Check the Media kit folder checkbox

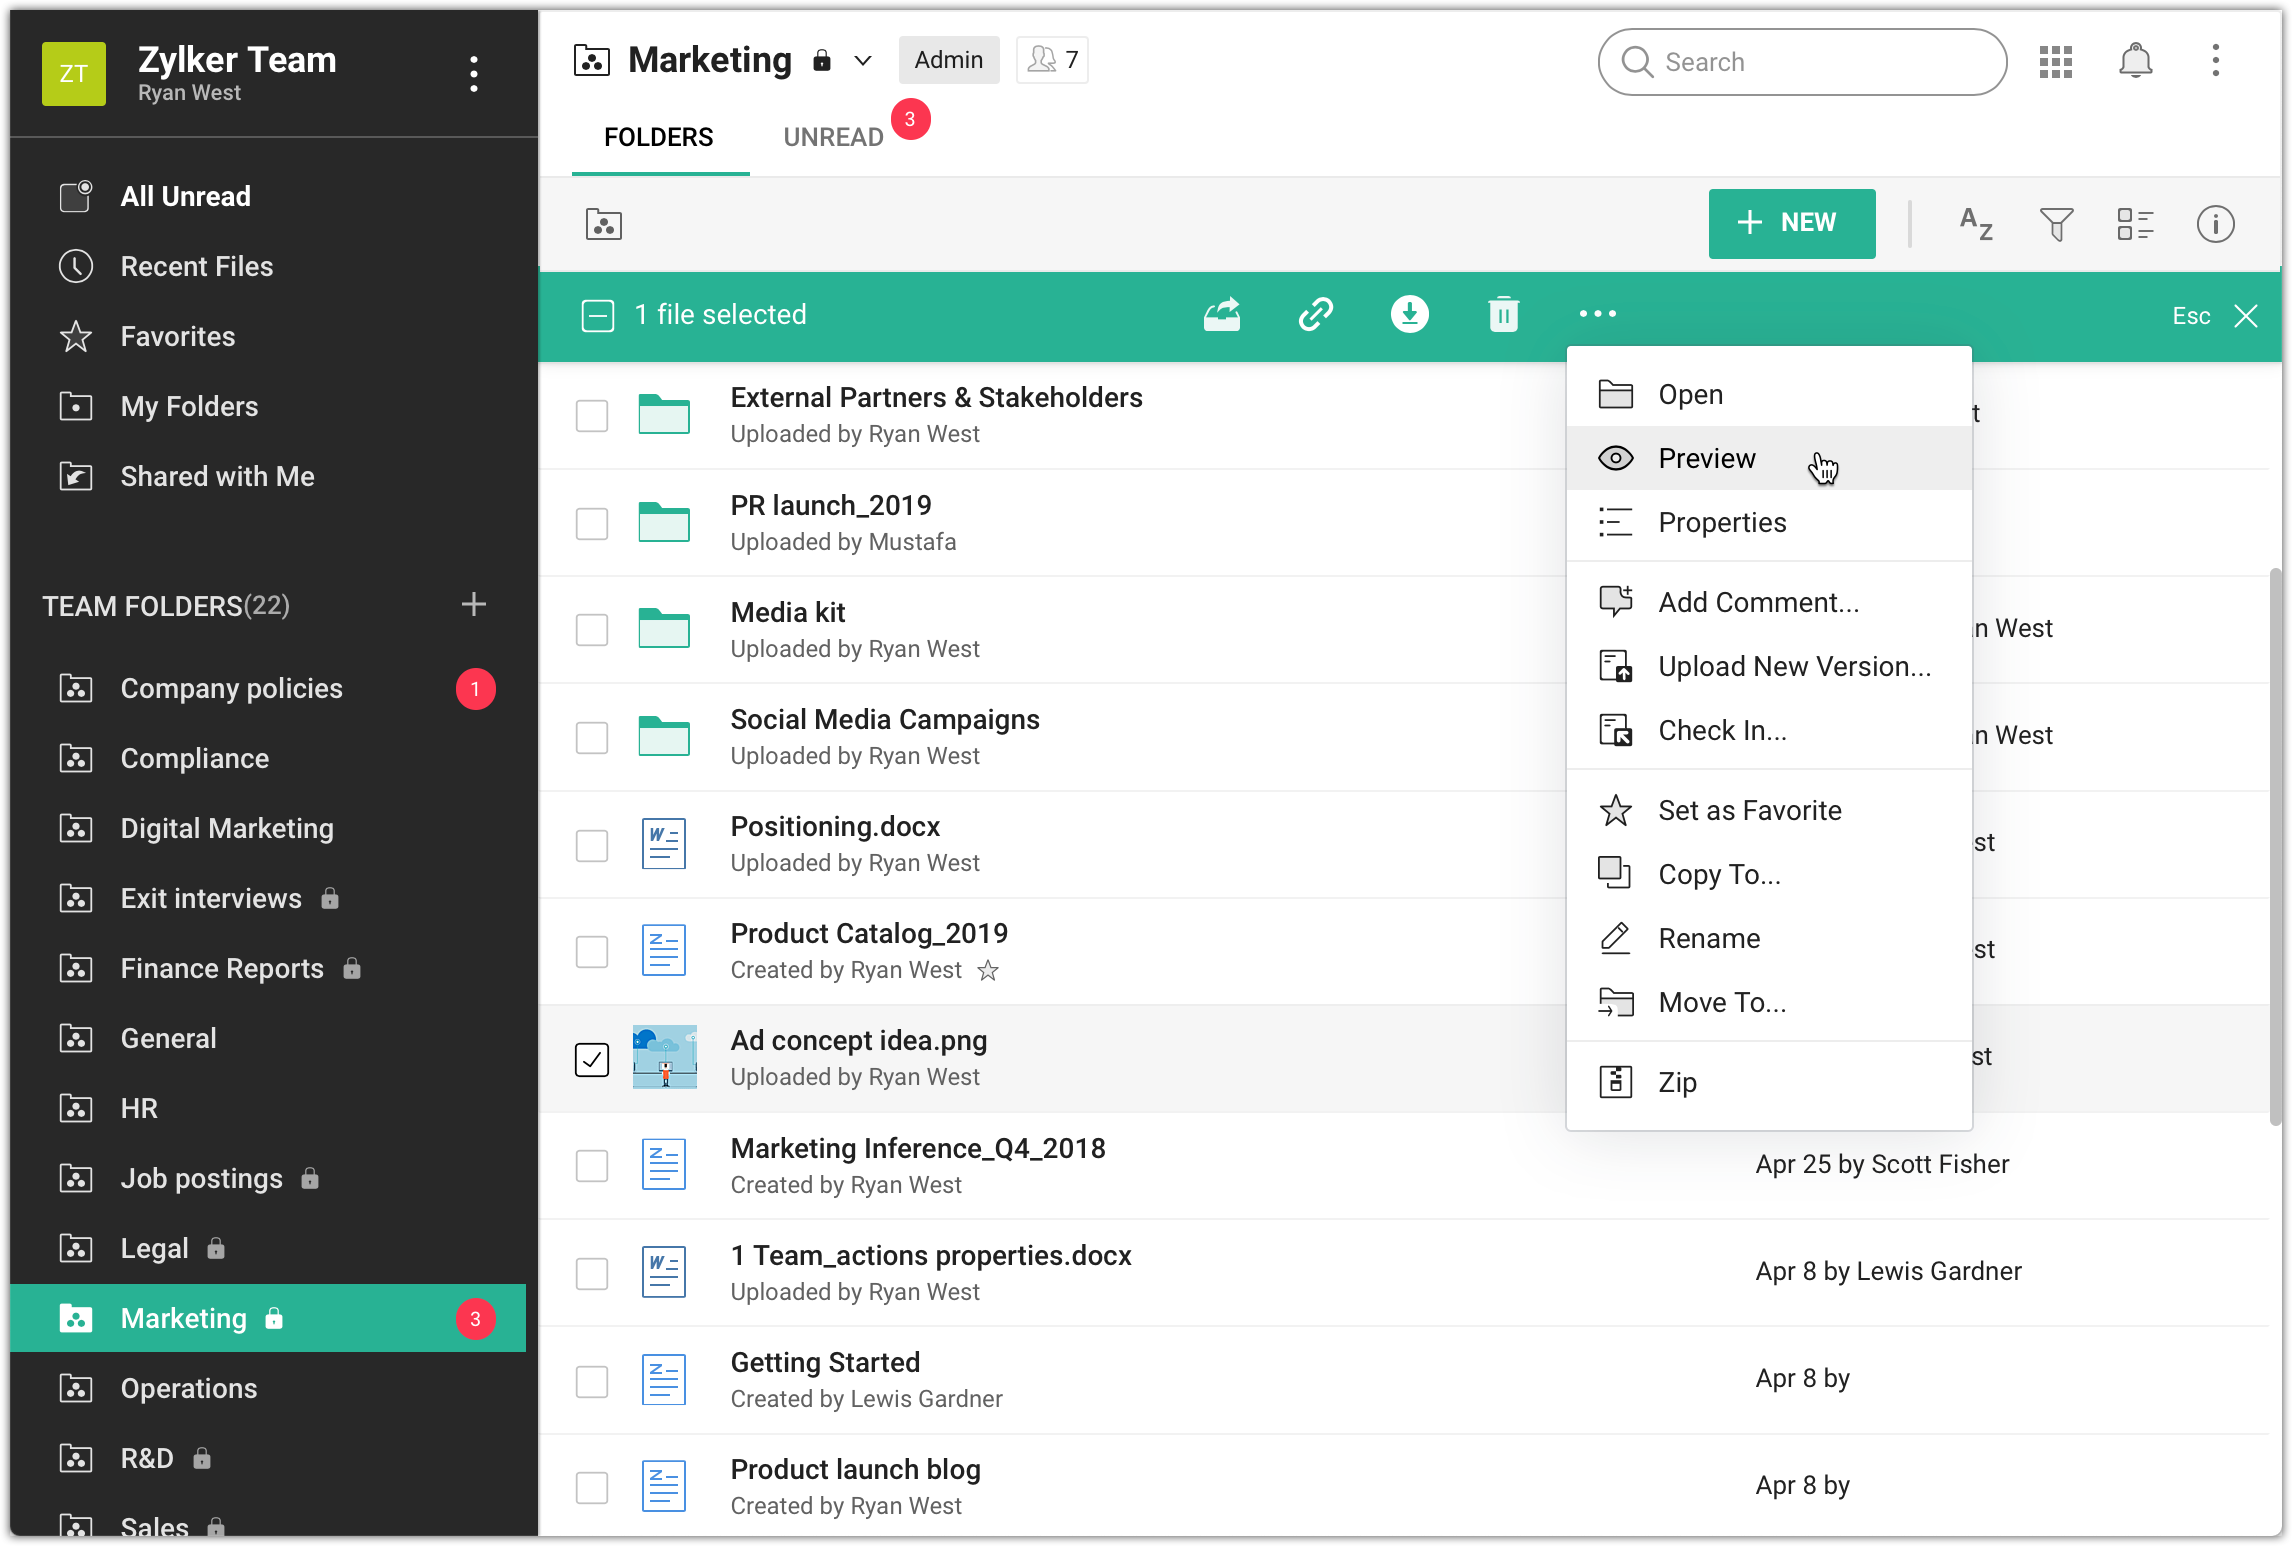(592, 630)
